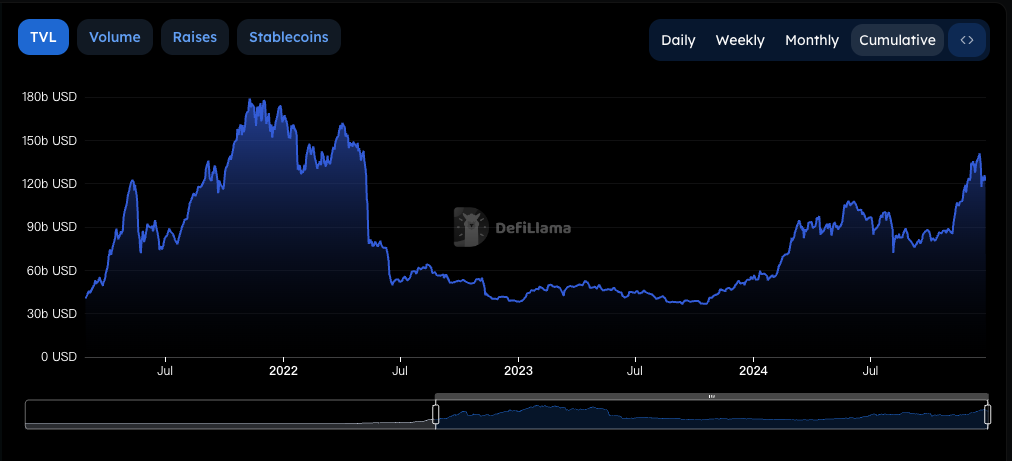
Task: Click the chart peak near 180b USD
Action: [250, 100]
